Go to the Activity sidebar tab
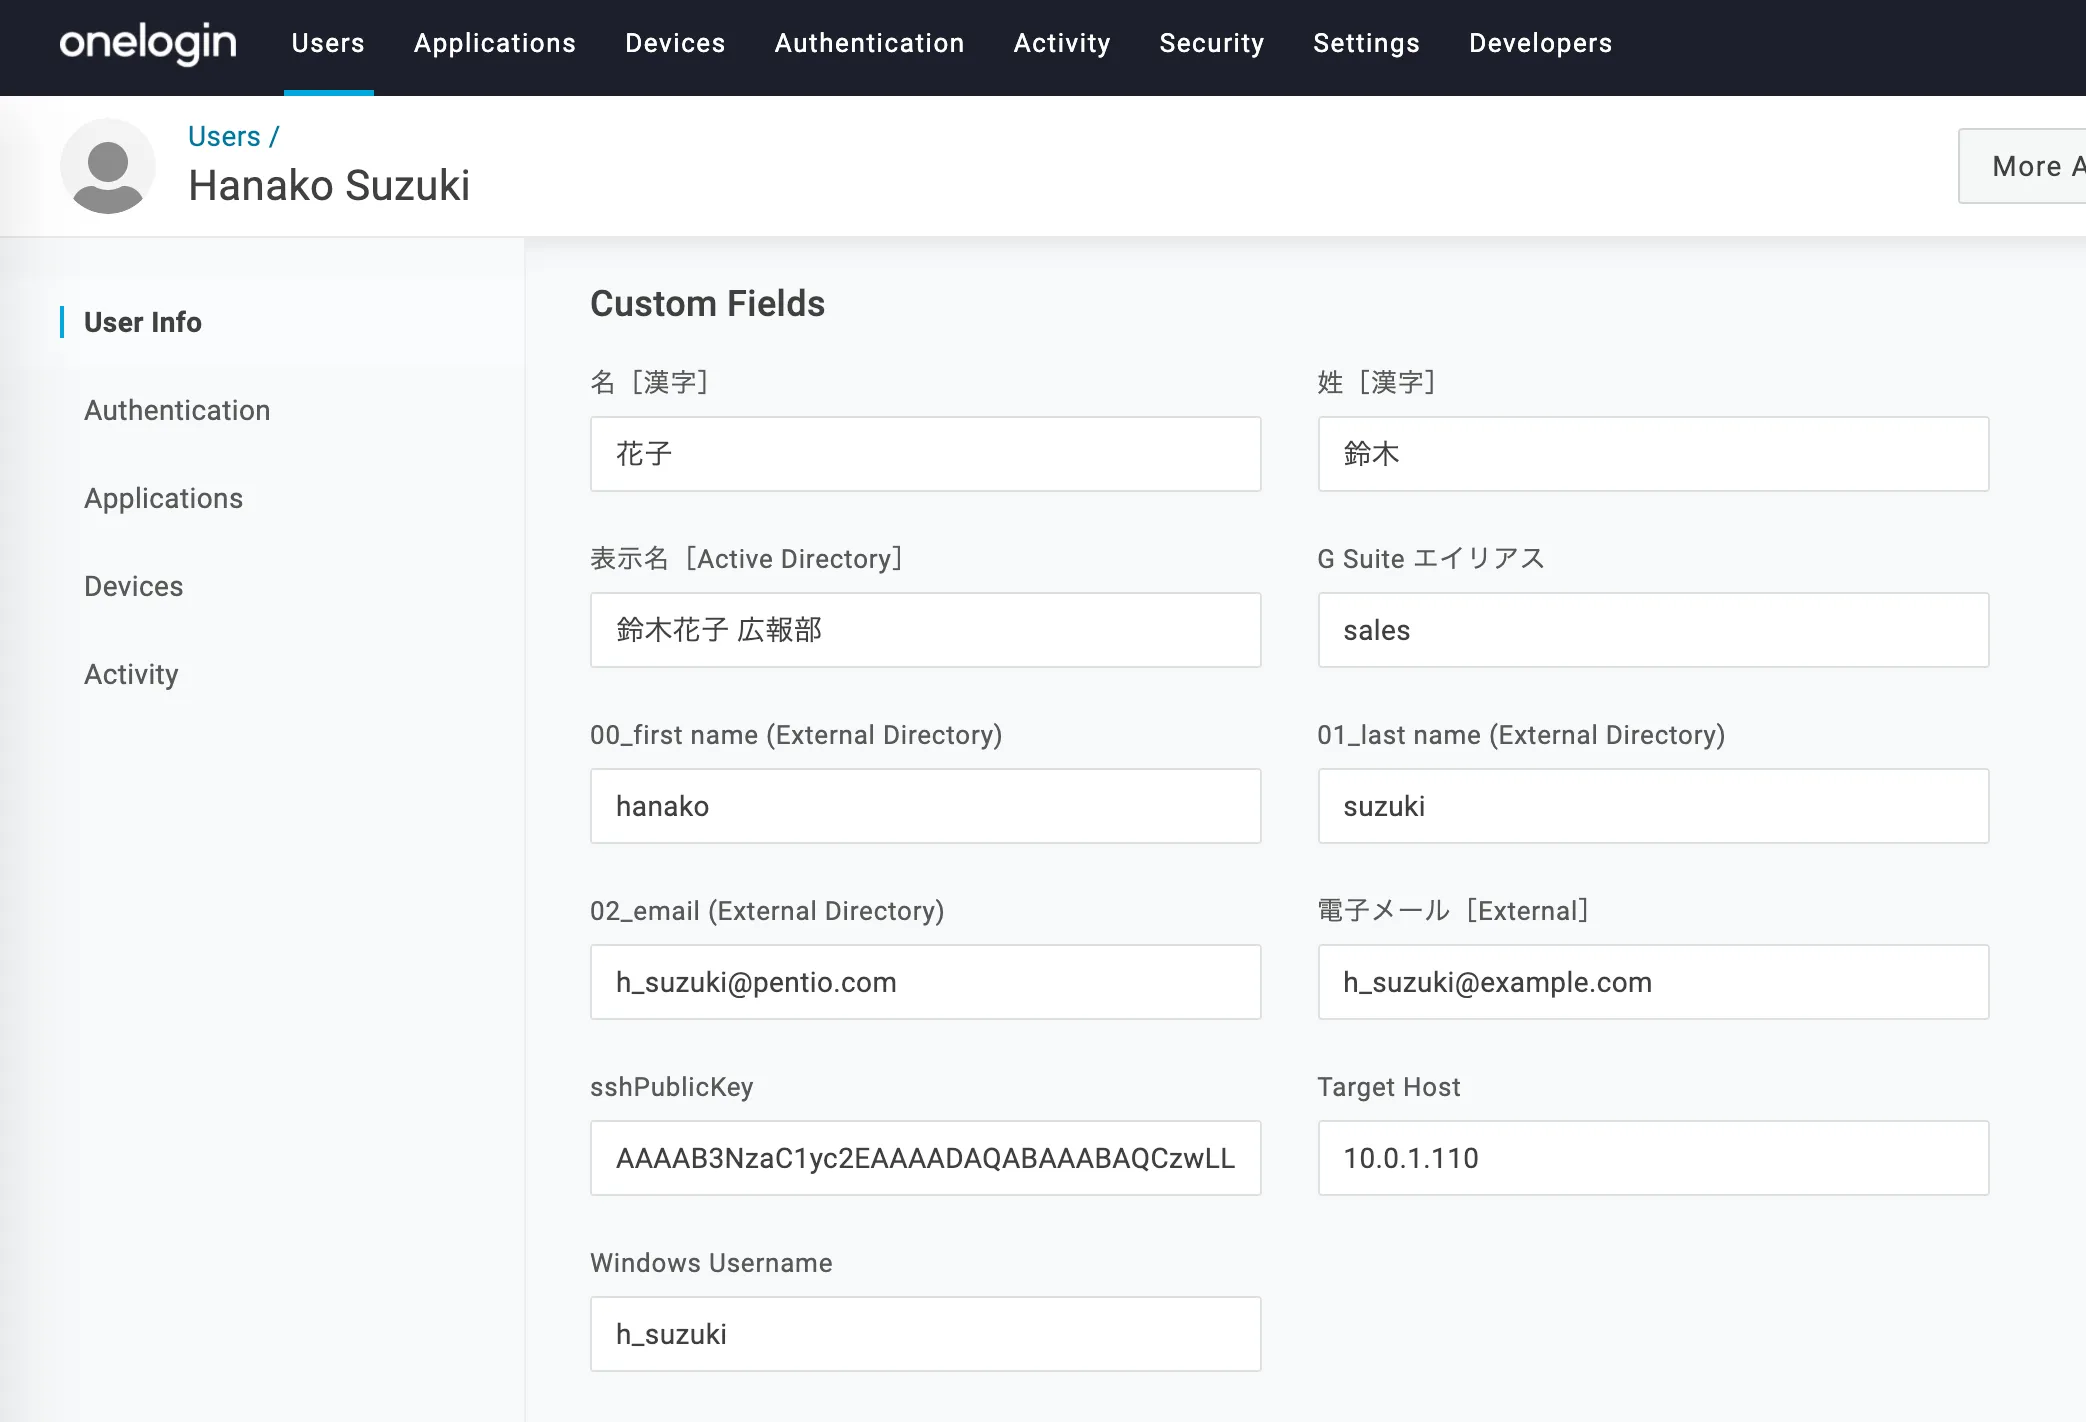 click(x=131, y=674)
